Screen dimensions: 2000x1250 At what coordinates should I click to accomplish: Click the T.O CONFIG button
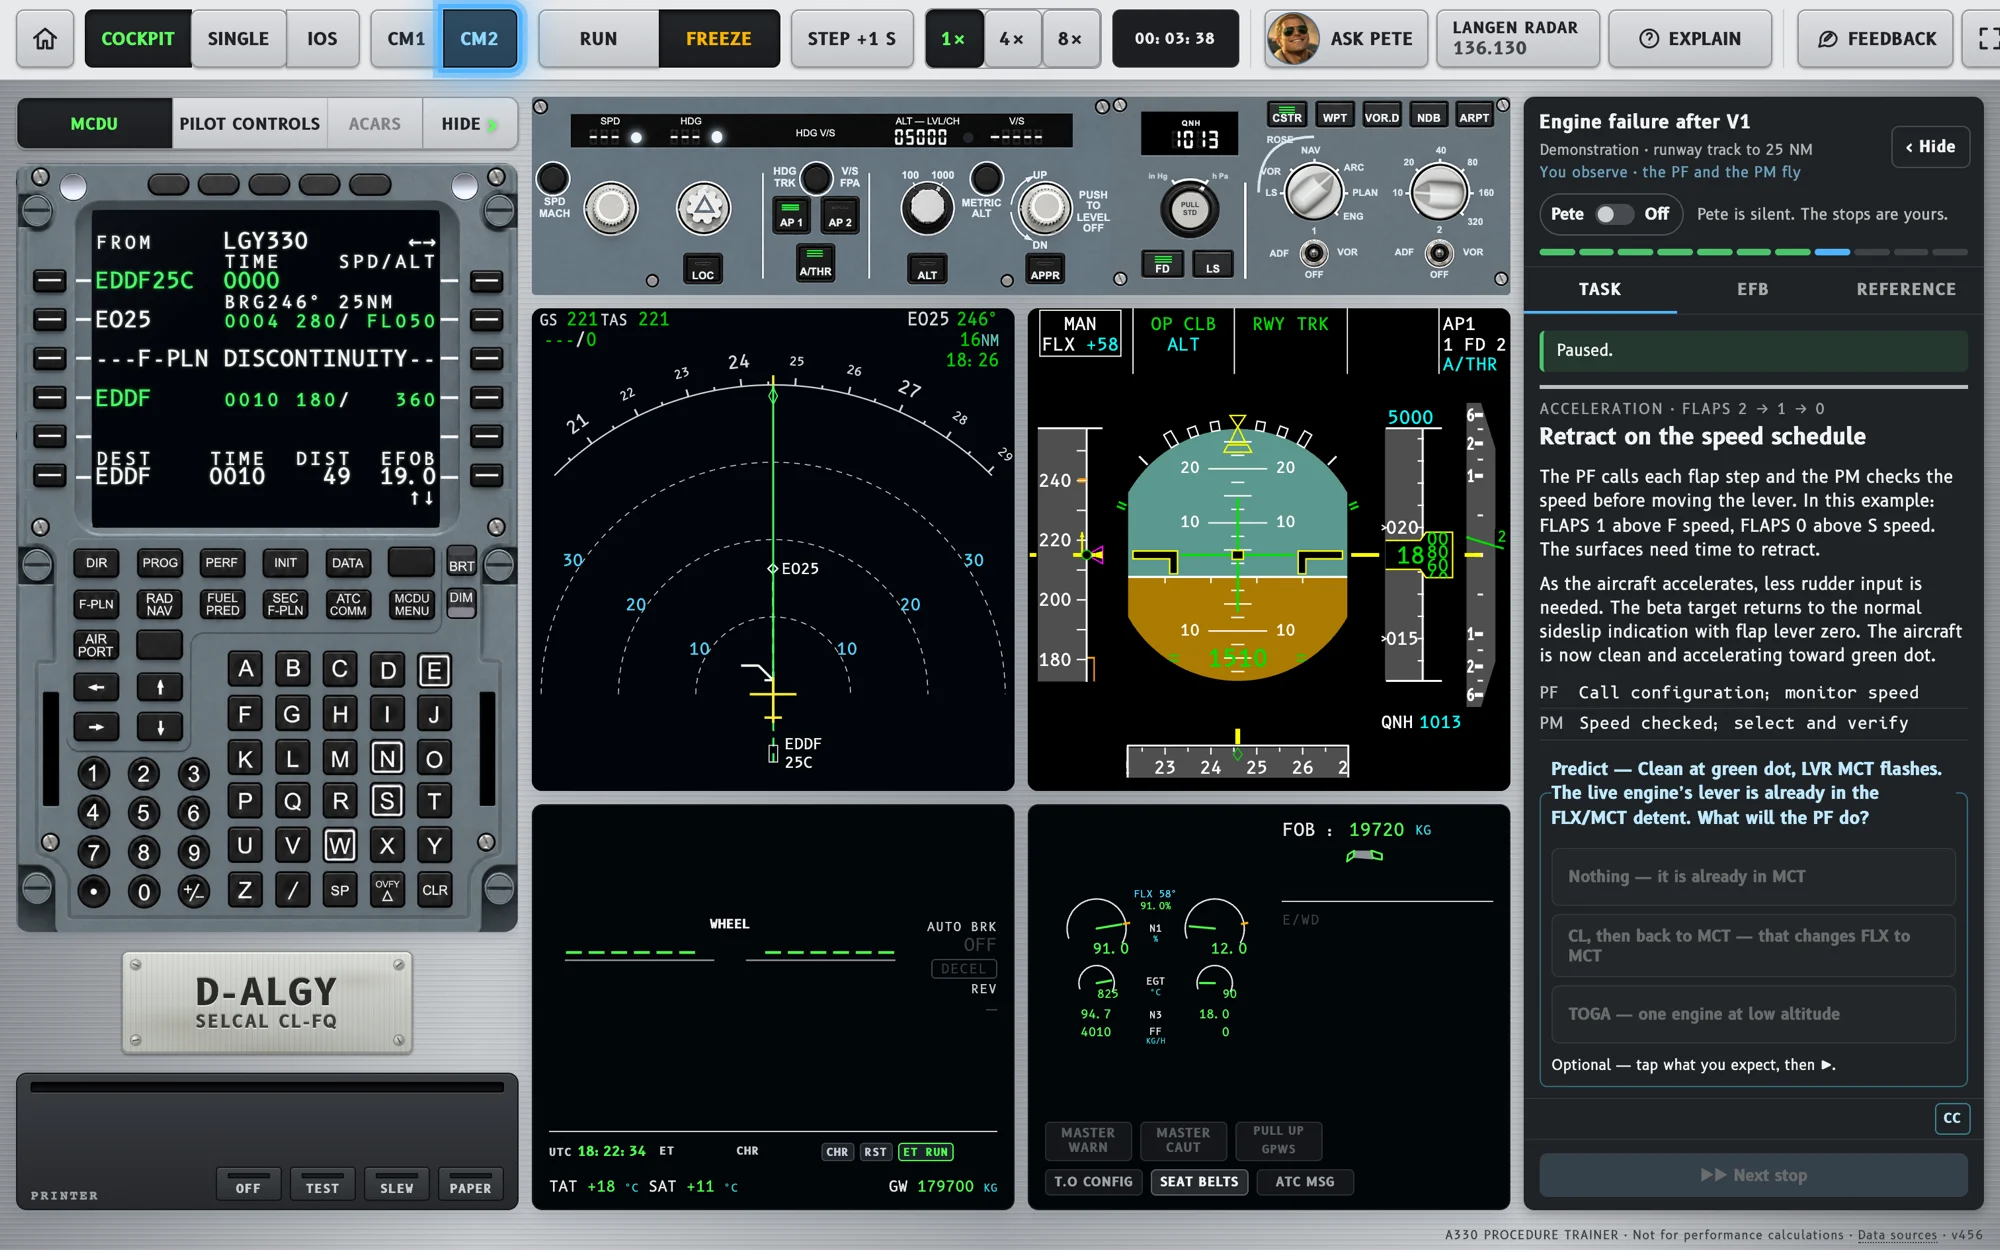coord(1093,1182)
